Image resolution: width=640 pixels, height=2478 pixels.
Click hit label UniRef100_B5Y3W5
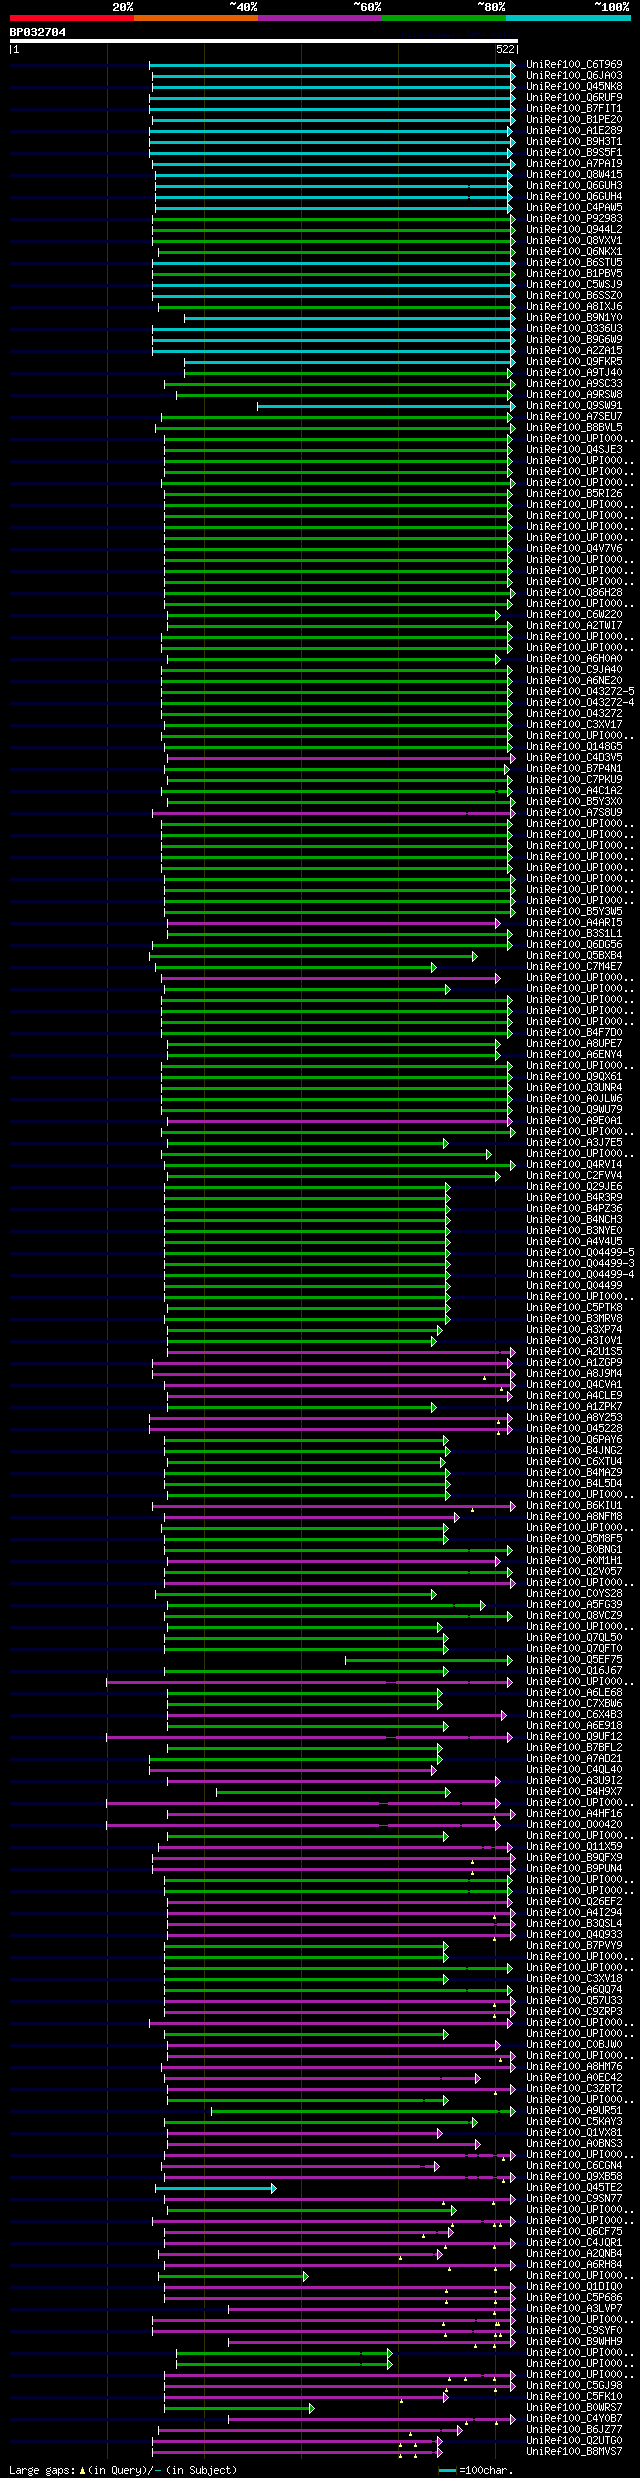click(574, 912)
